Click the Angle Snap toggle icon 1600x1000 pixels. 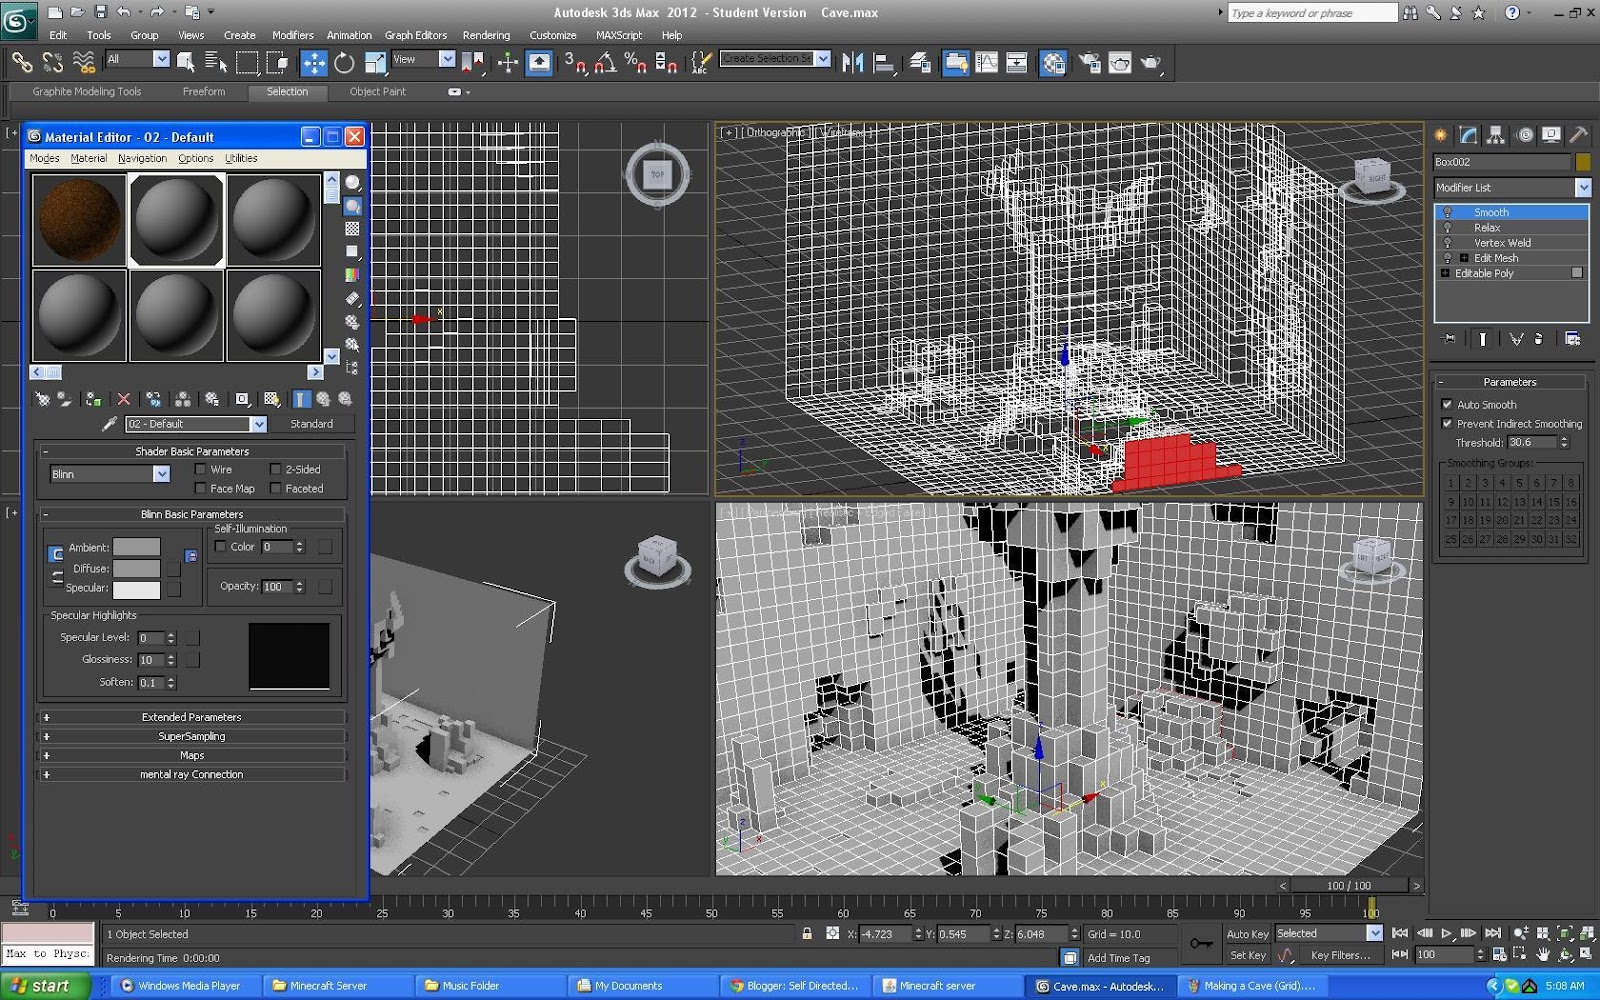pos(605,63)
